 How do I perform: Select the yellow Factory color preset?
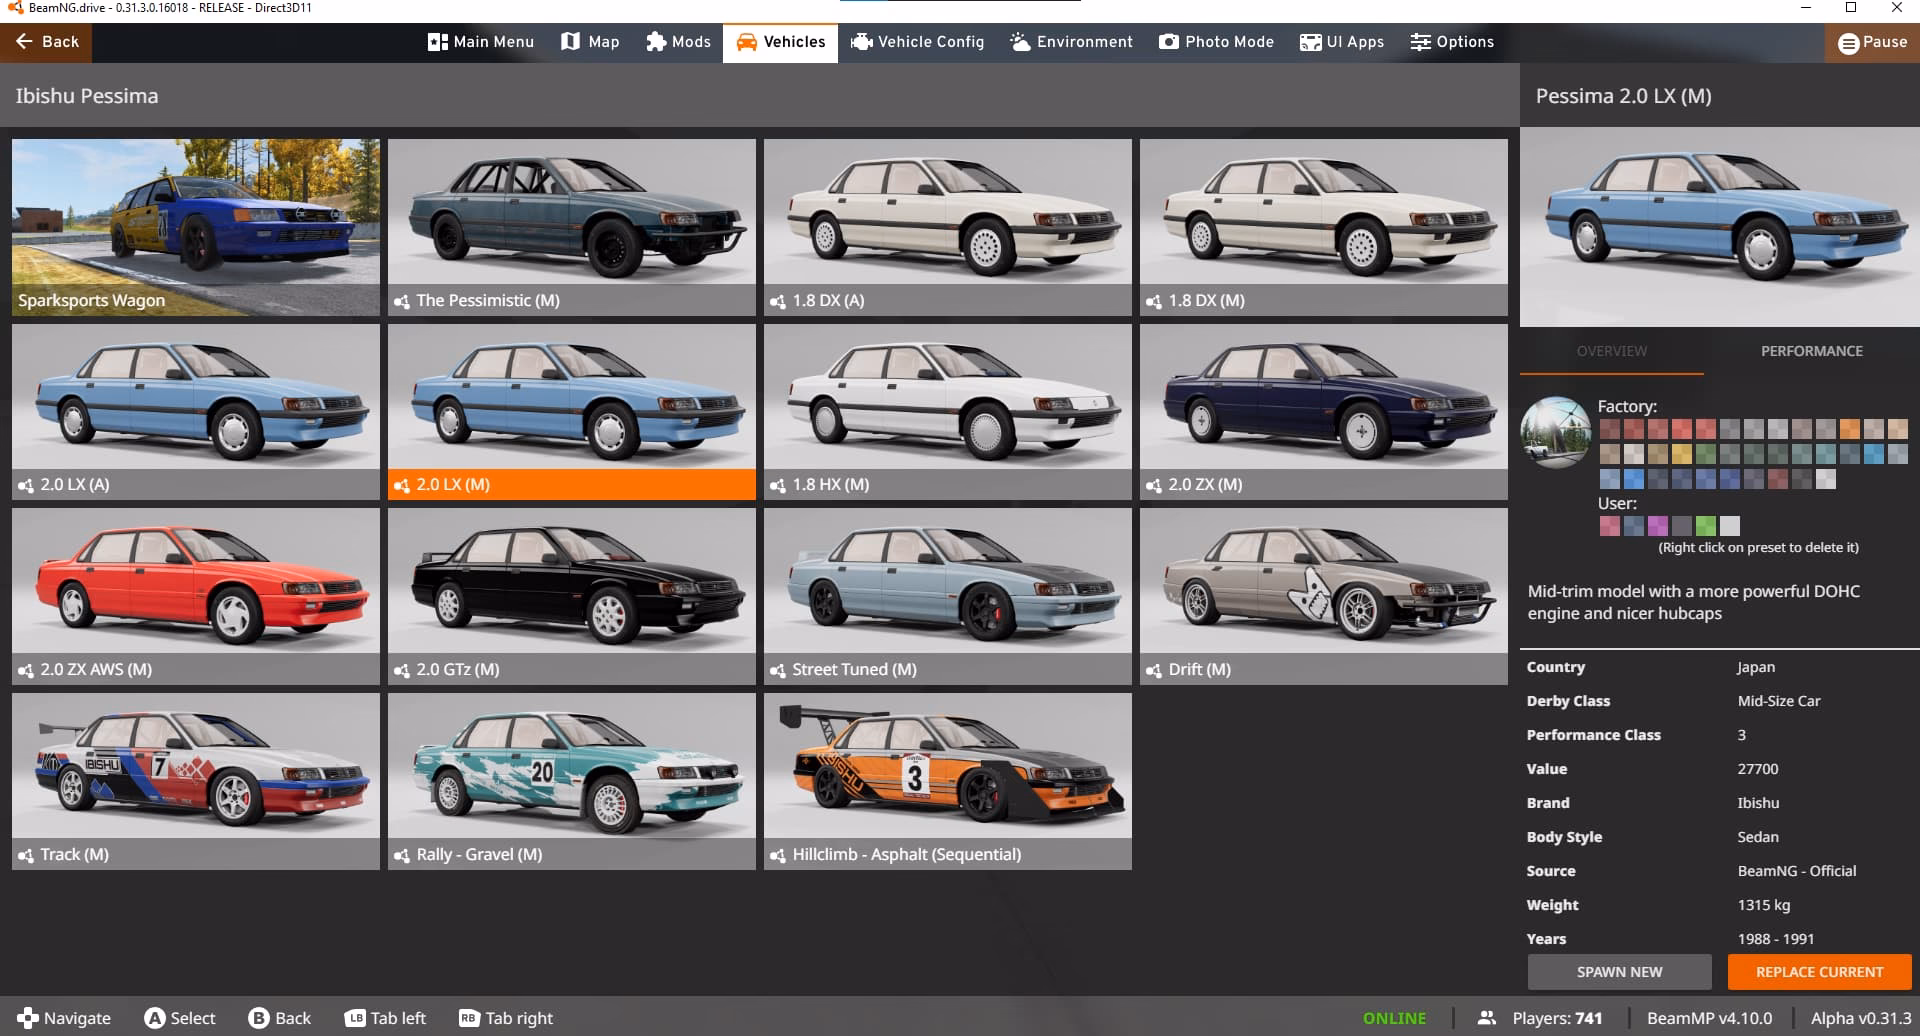point(1681,454)
